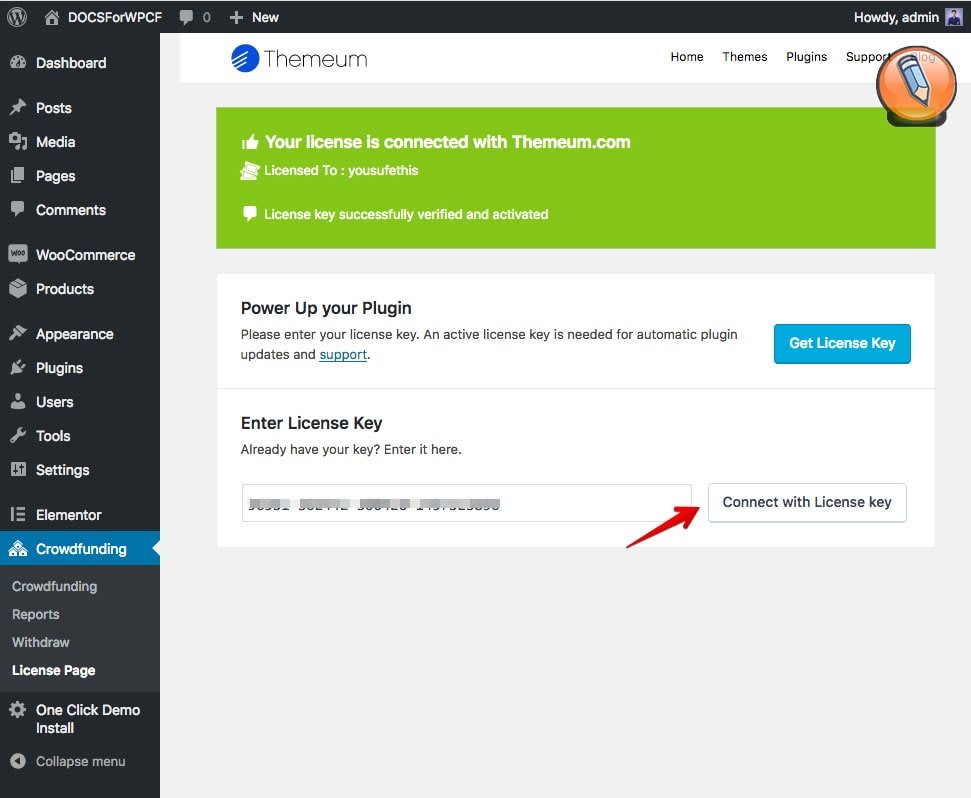
Task: Click the Posts pushpin icon
Action: (x=18, y=107)
